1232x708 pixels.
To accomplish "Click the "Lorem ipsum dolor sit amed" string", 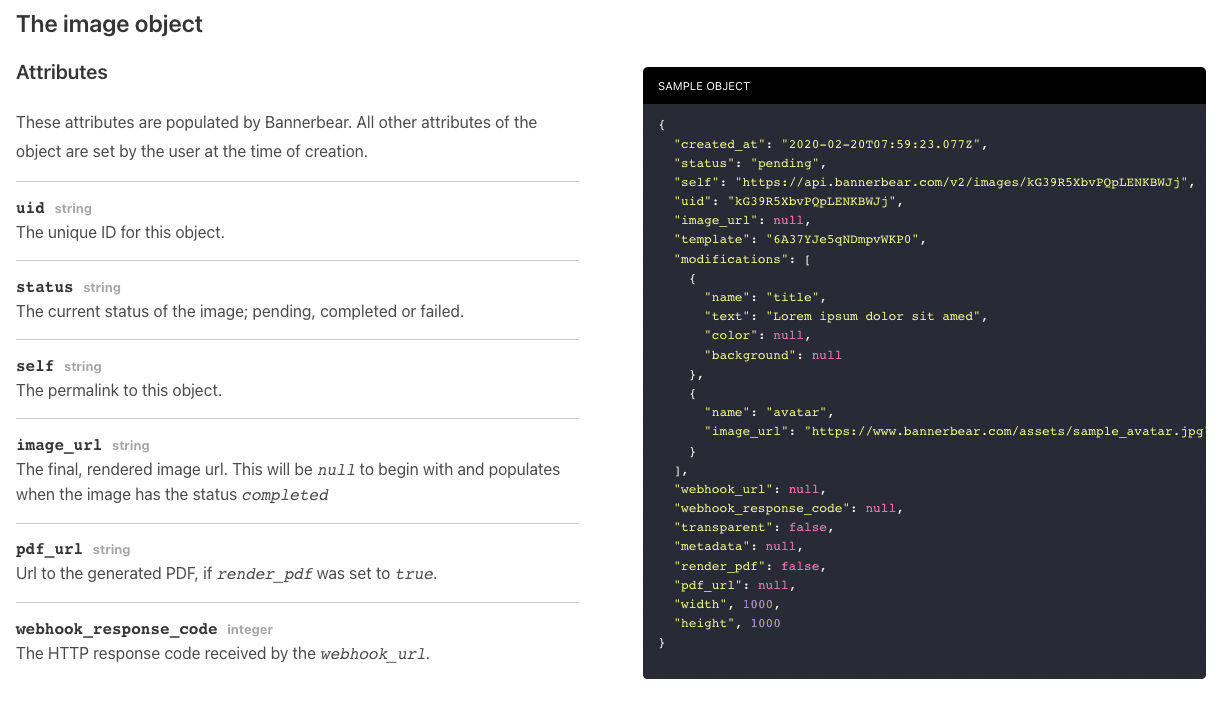I will coord(876,316).
